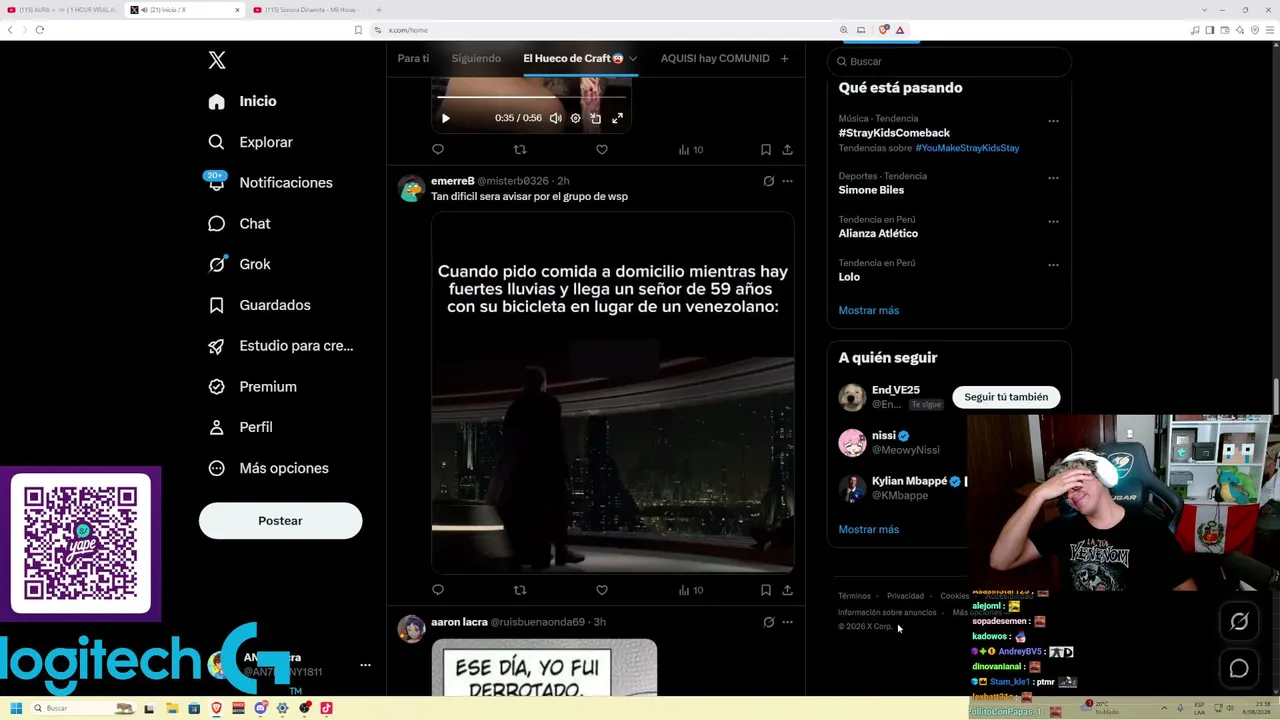The image size is (1280, 720).
Task: Mute the video volume
Action: click(556, 118)
